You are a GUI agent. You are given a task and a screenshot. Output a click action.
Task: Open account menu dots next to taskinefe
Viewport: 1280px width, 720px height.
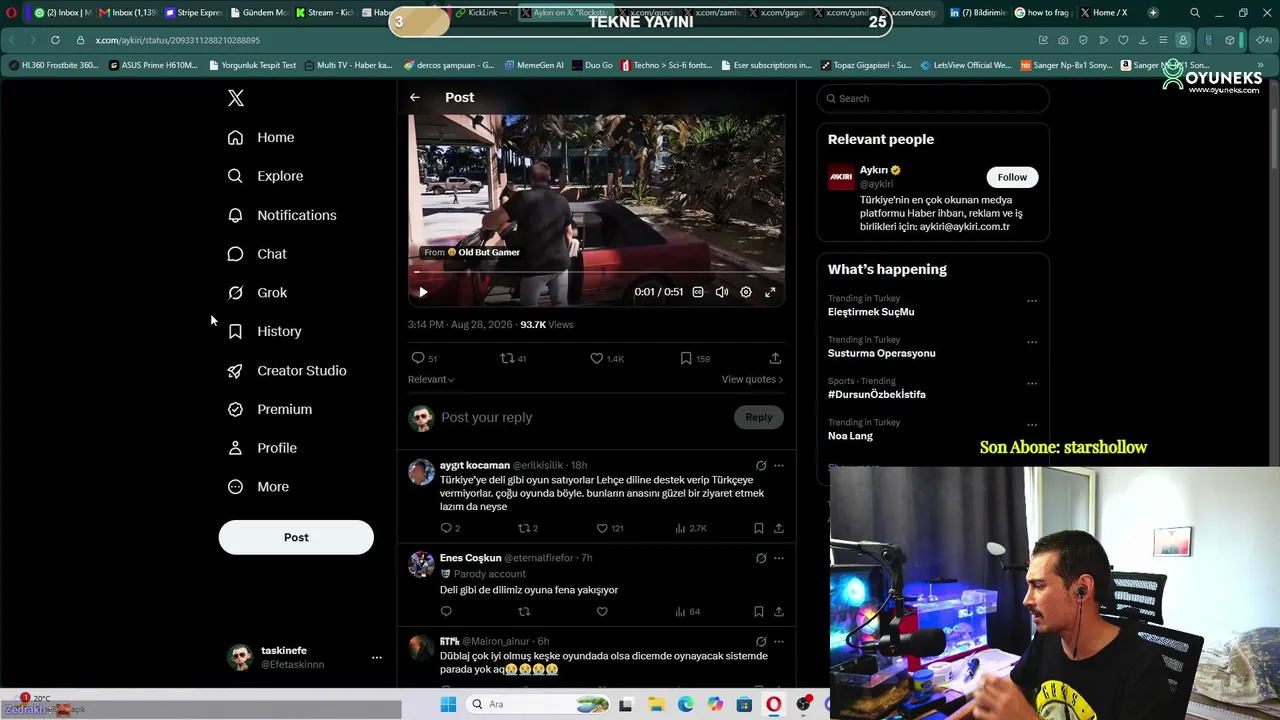[x=377, y=657]
